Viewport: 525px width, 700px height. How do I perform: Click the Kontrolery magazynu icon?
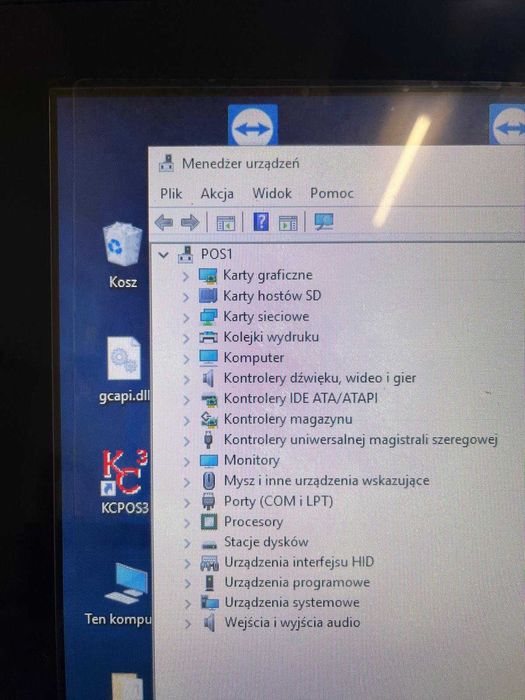click(x=208, y=419)
